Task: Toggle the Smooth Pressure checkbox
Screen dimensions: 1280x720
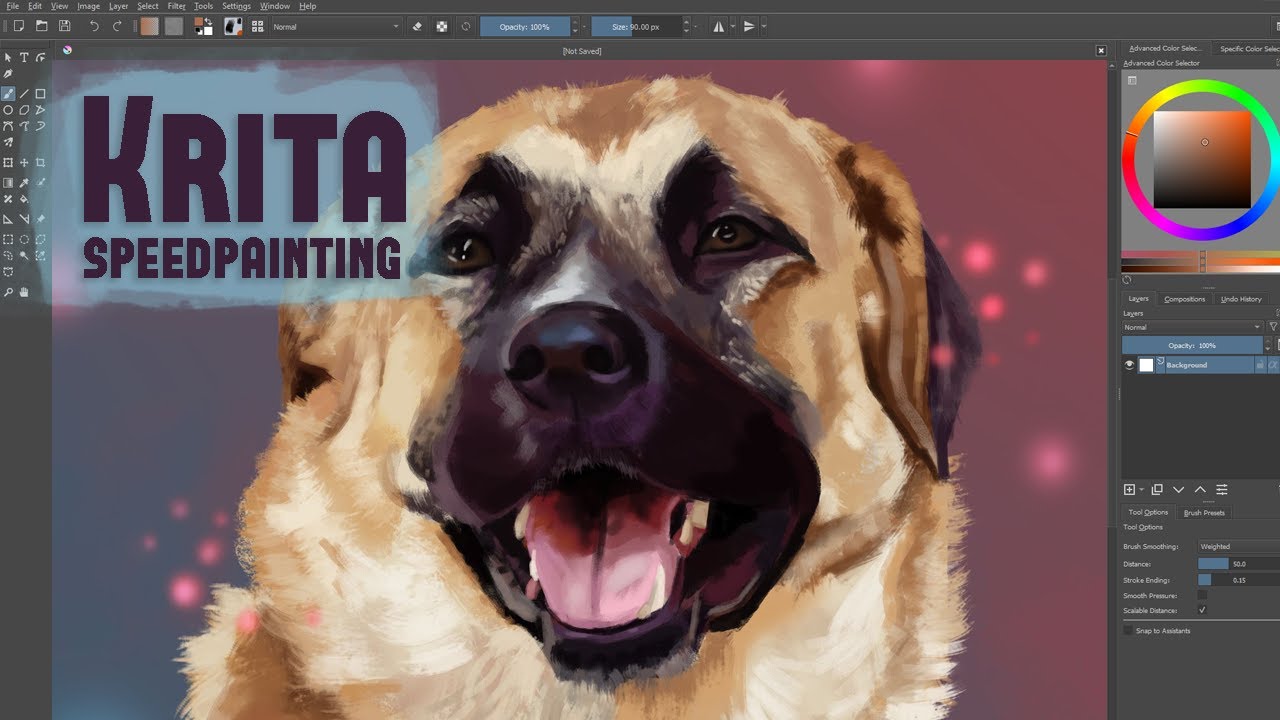Action: 1202,595
